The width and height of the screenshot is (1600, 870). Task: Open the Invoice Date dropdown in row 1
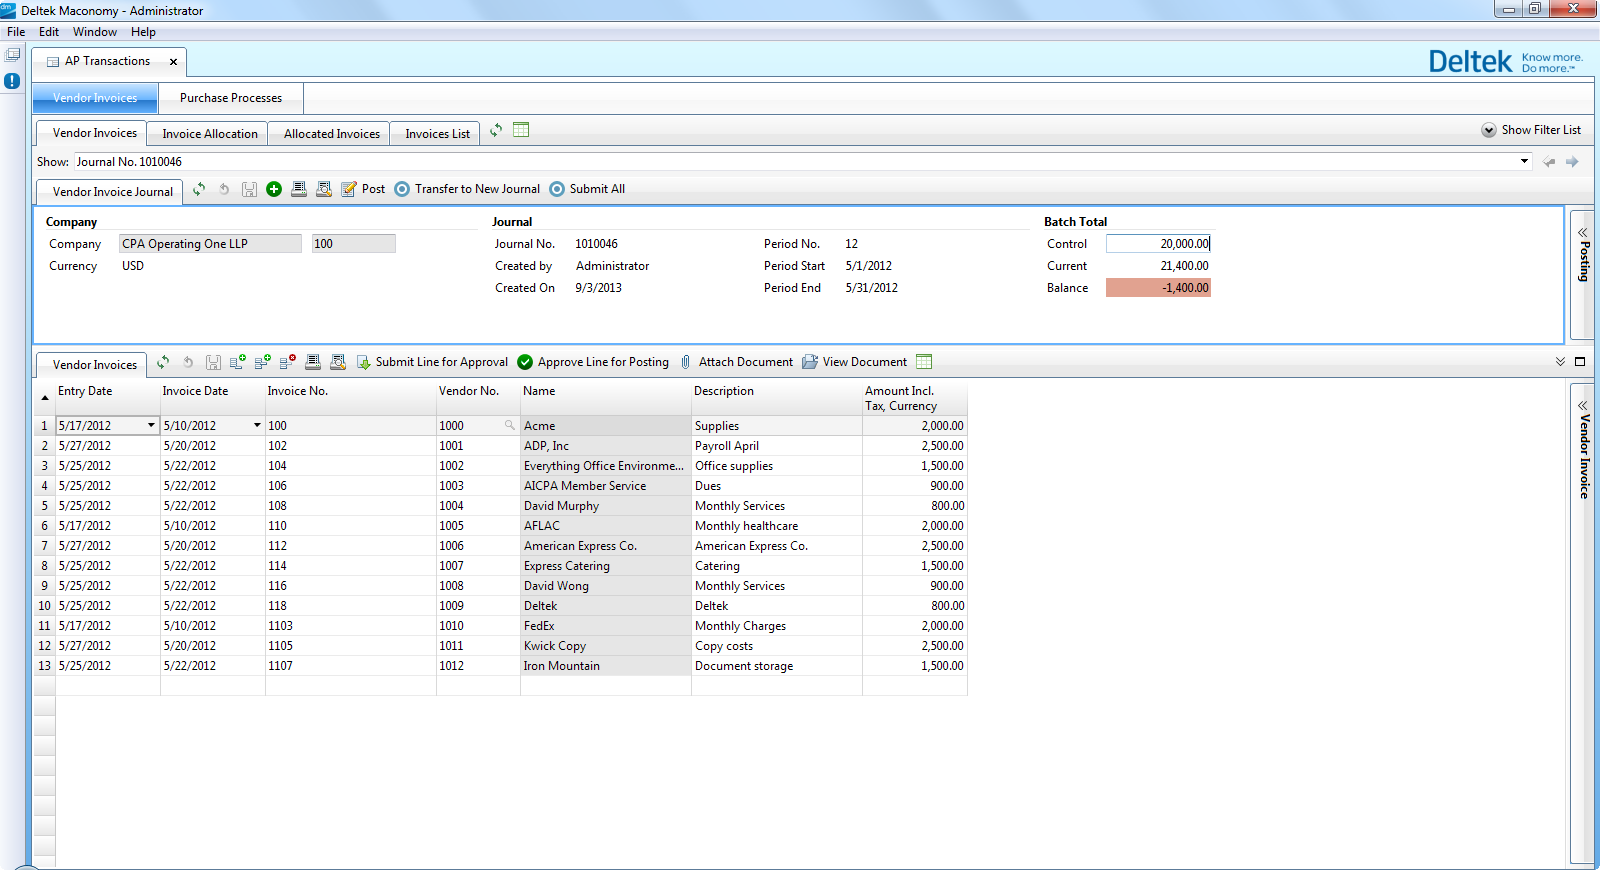[x=257, y=426]
